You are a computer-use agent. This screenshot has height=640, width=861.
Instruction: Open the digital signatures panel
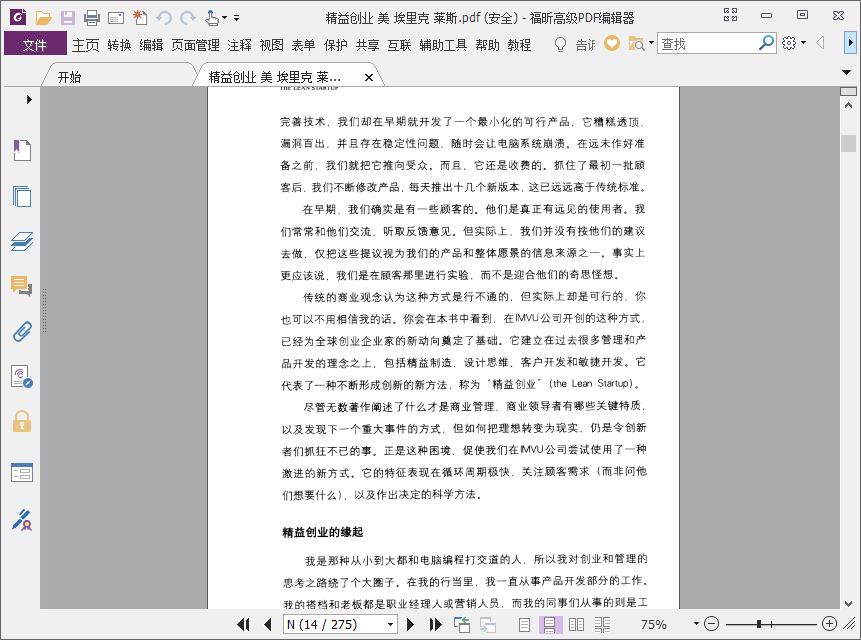[x=22, y=377]
